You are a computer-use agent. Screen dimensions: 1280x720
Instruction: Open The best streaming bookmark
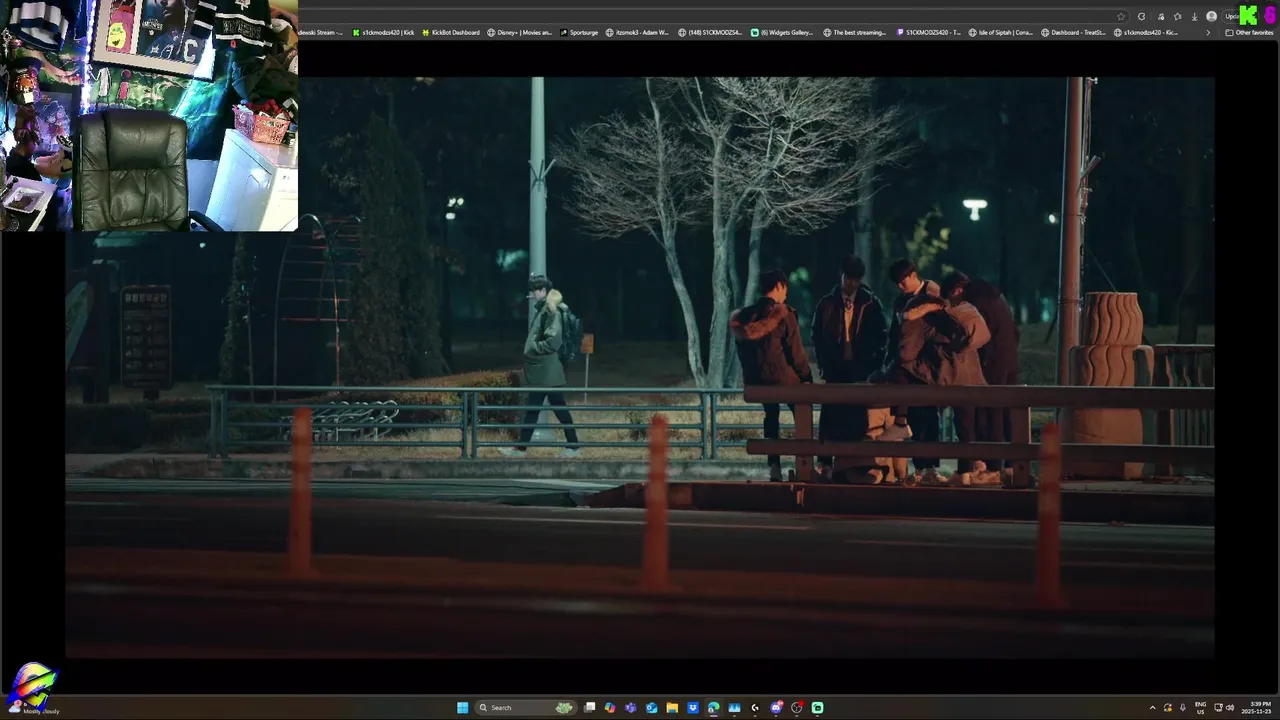855,32
